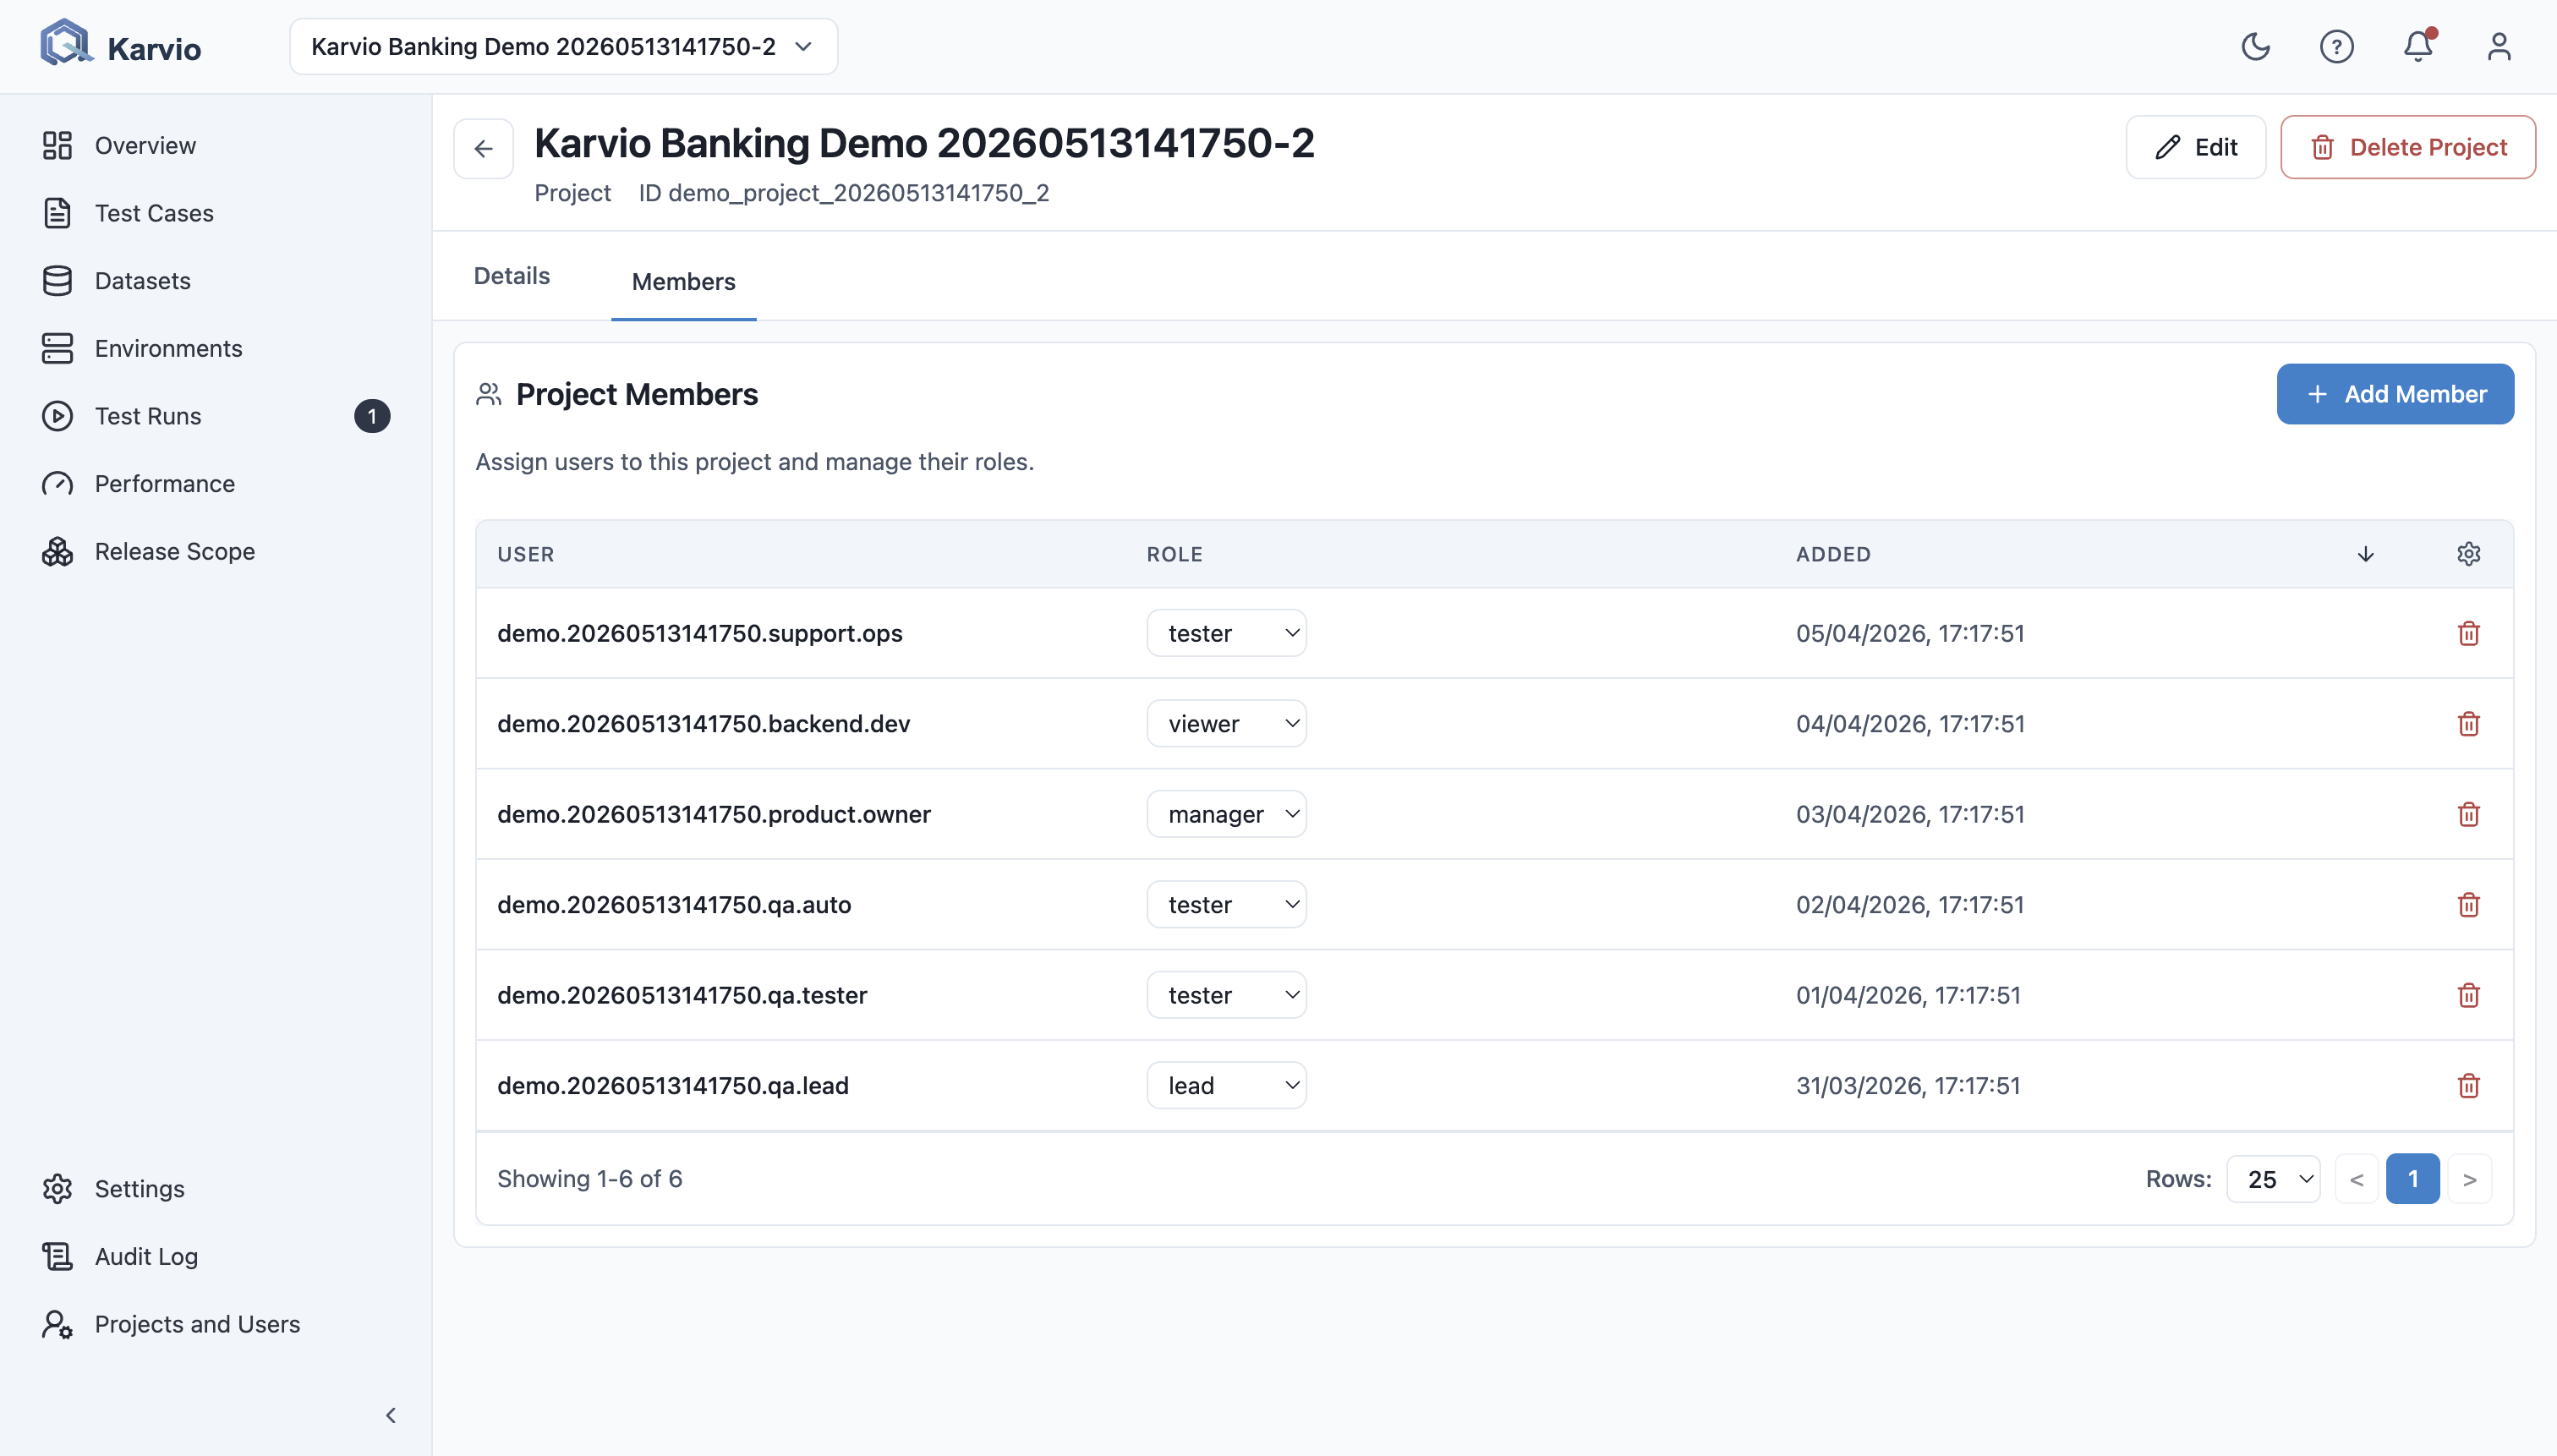Image resolution: width=2557 pixels, height=1456 pixels.
Task: Go back using the arrow button
Action: tap(484, 149)
